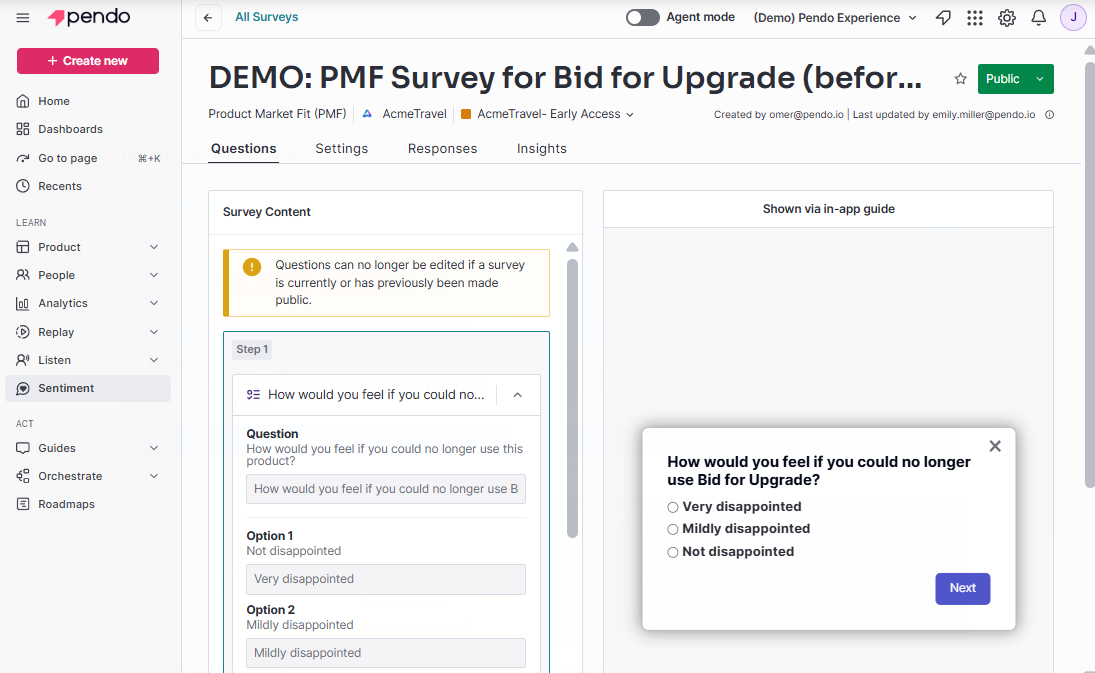The height and width of the screenshot is (673, 1095).
Task: Expand the Product sidebar section
Action: coord(154,247)
